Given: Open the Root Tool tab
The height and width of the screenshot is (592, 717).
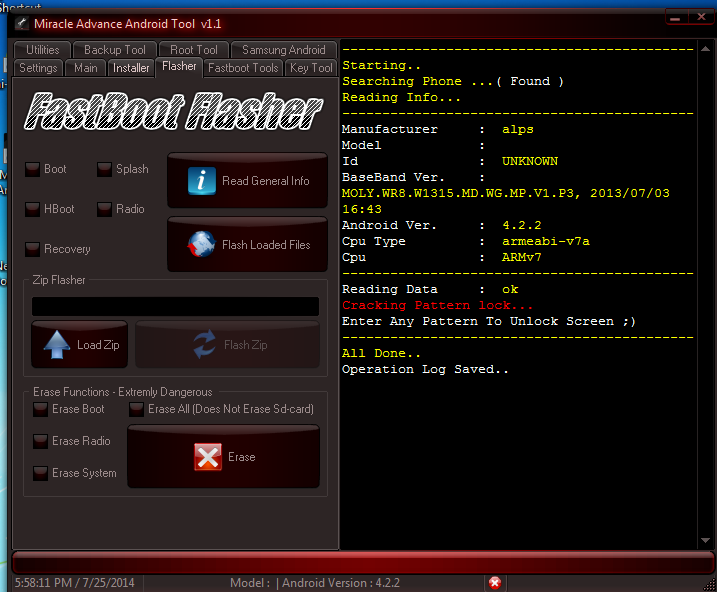Looking at the screenshot, I should point(194,50).
